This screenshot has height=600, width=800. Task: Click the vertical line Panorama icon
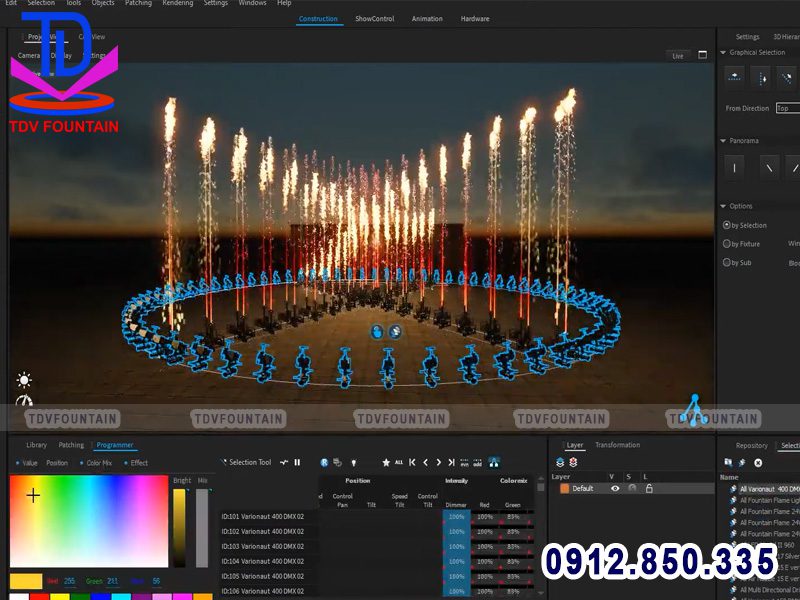[x=735, y=167]
